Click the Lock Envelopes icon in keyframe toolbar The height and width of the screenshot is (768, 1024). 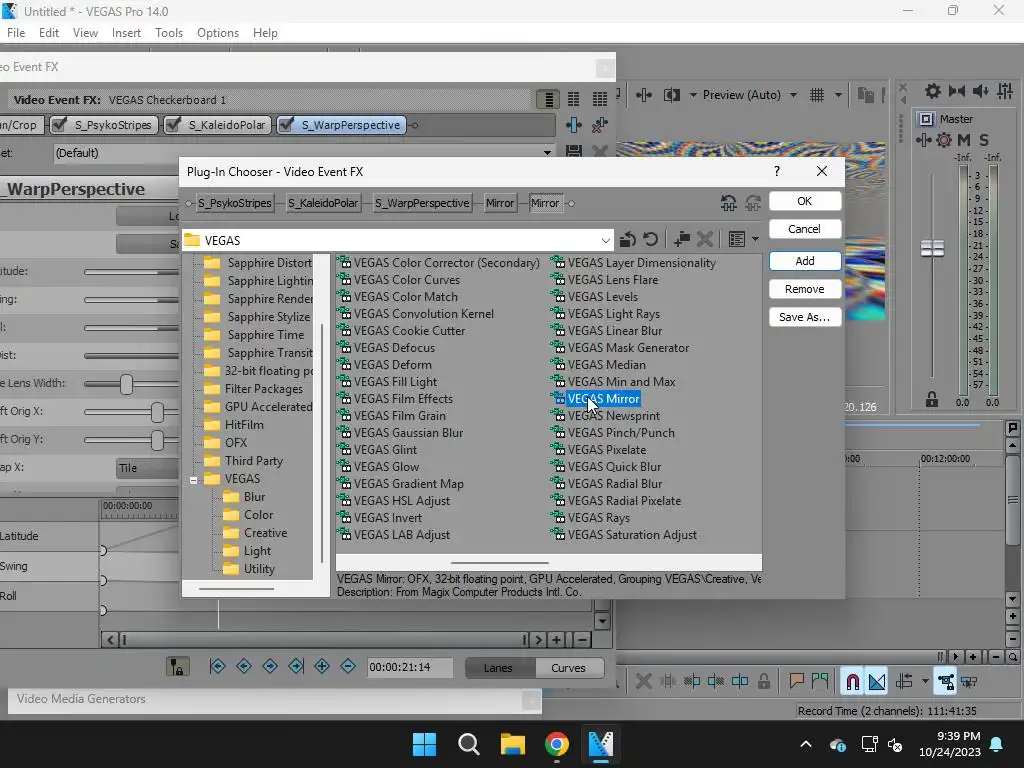coord(178,667)
